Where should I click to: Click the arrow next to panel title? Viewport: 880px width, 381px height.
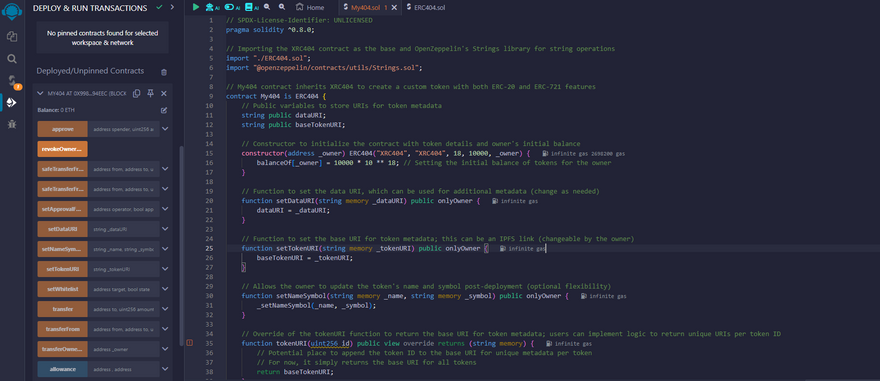click(172, 8)
